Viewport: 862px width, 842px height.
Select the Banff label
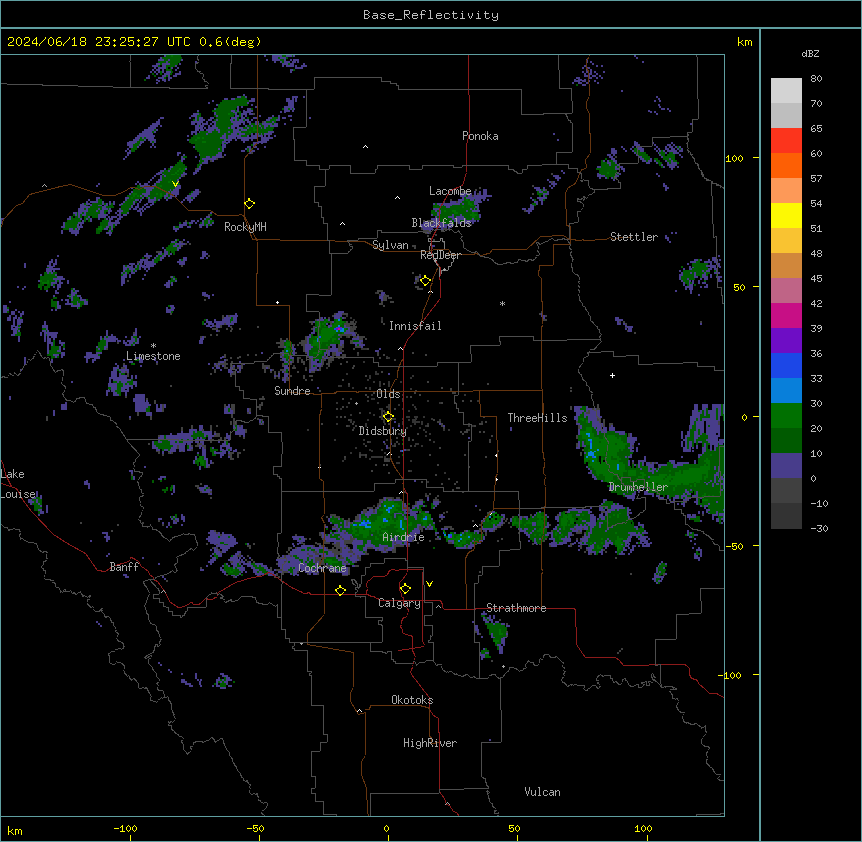click(124, 567)
